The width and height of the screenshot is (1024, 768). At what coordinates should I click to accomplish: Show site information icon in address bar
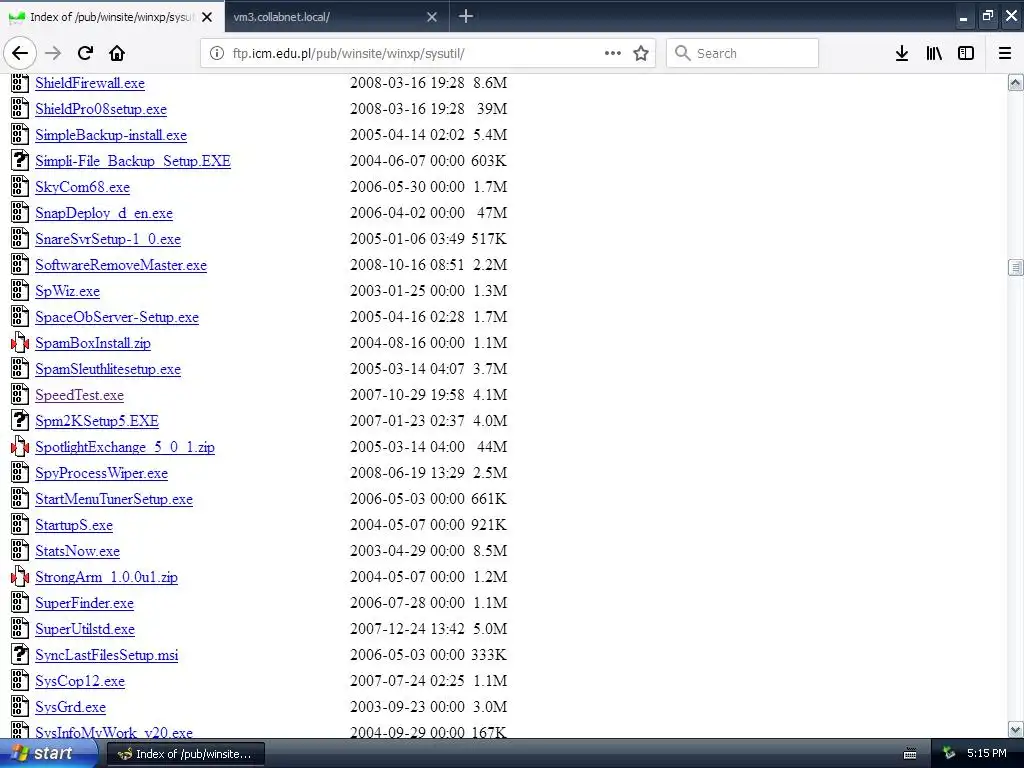click(x=217, y=53)
